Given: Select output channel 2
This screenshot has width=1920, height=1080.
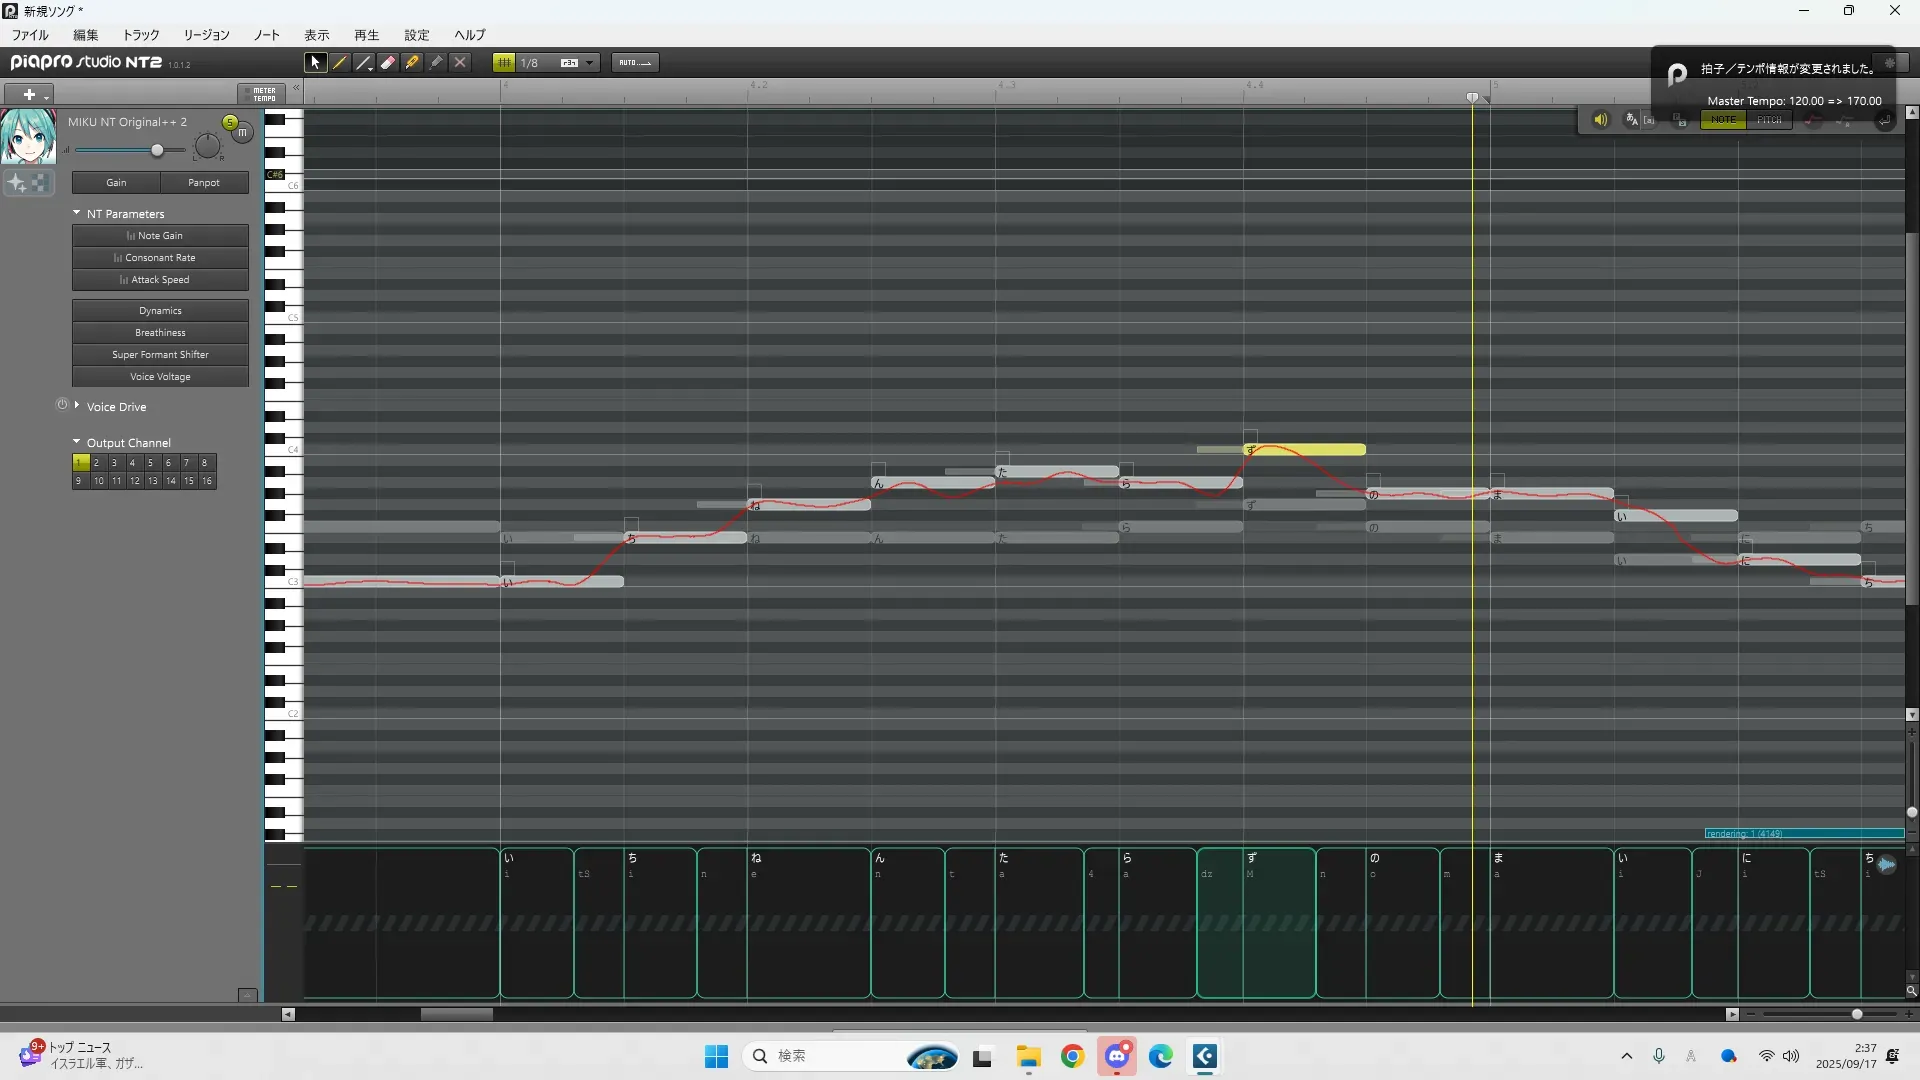Looking at the screenshot, I should click(97, 462).
